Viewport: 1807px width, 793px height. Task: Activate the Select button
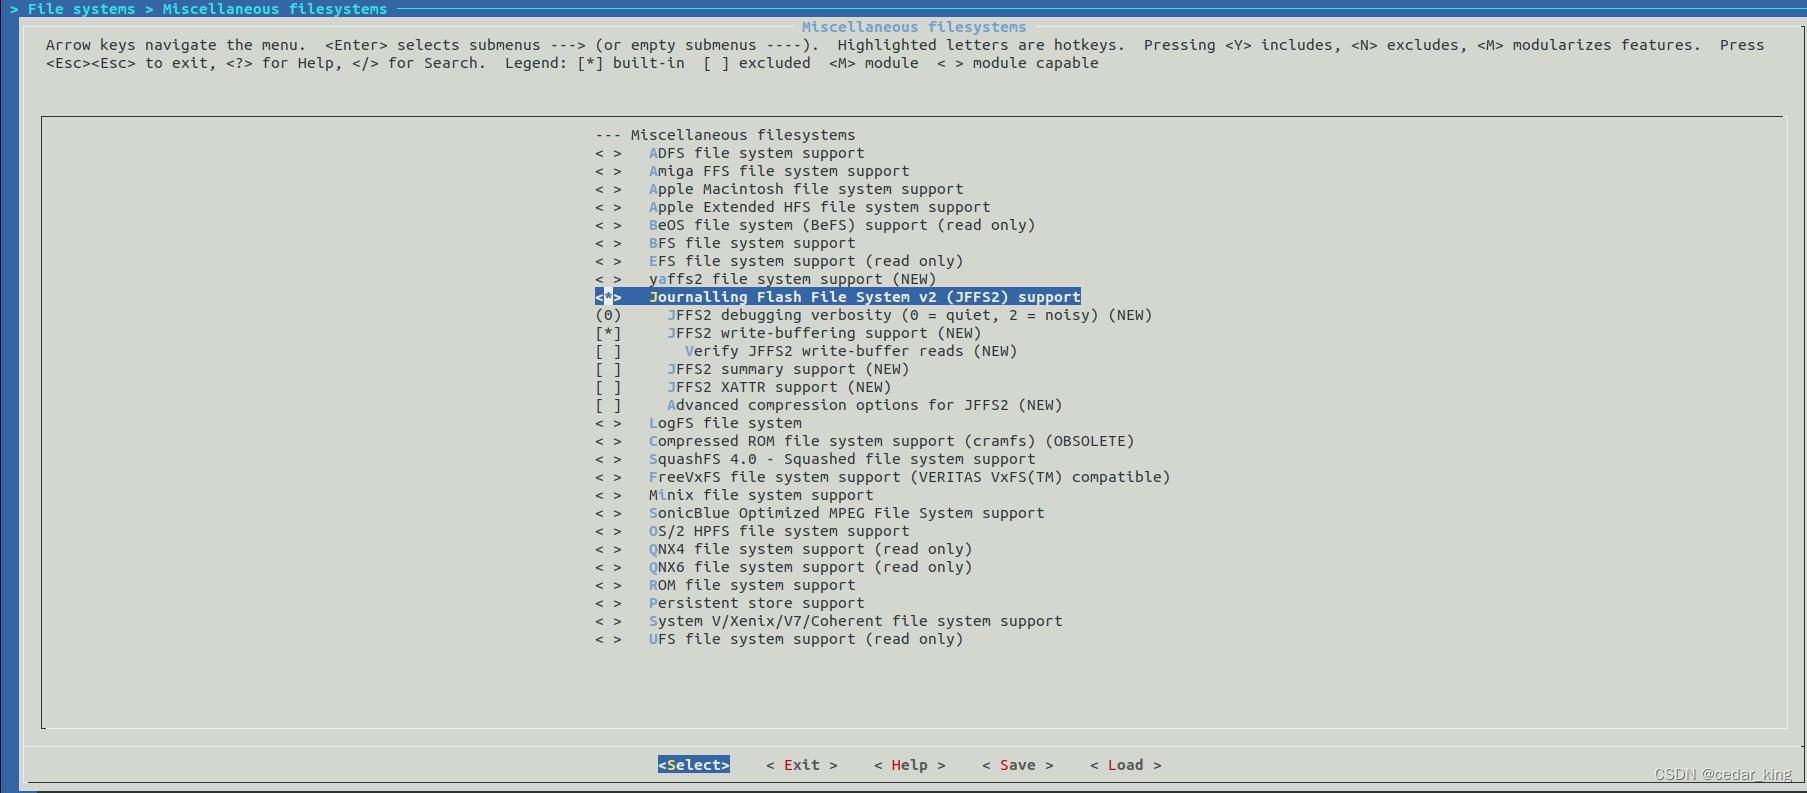(694, 765)
